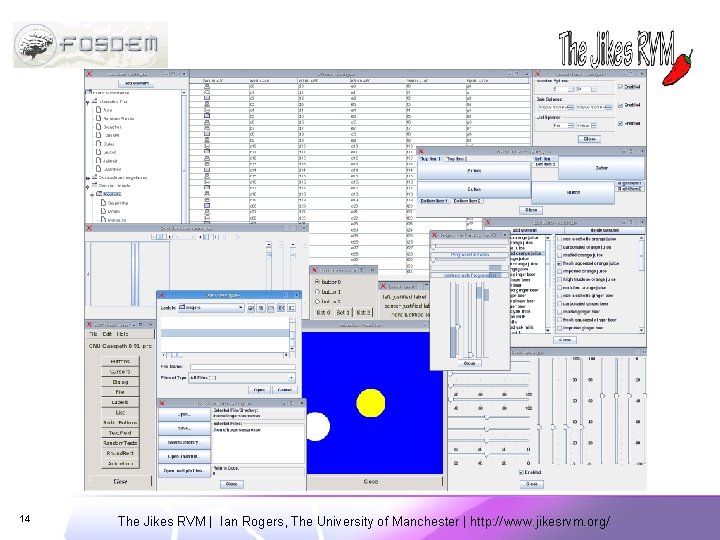Click the highlighted row in the file chooser list

(225, 333)
